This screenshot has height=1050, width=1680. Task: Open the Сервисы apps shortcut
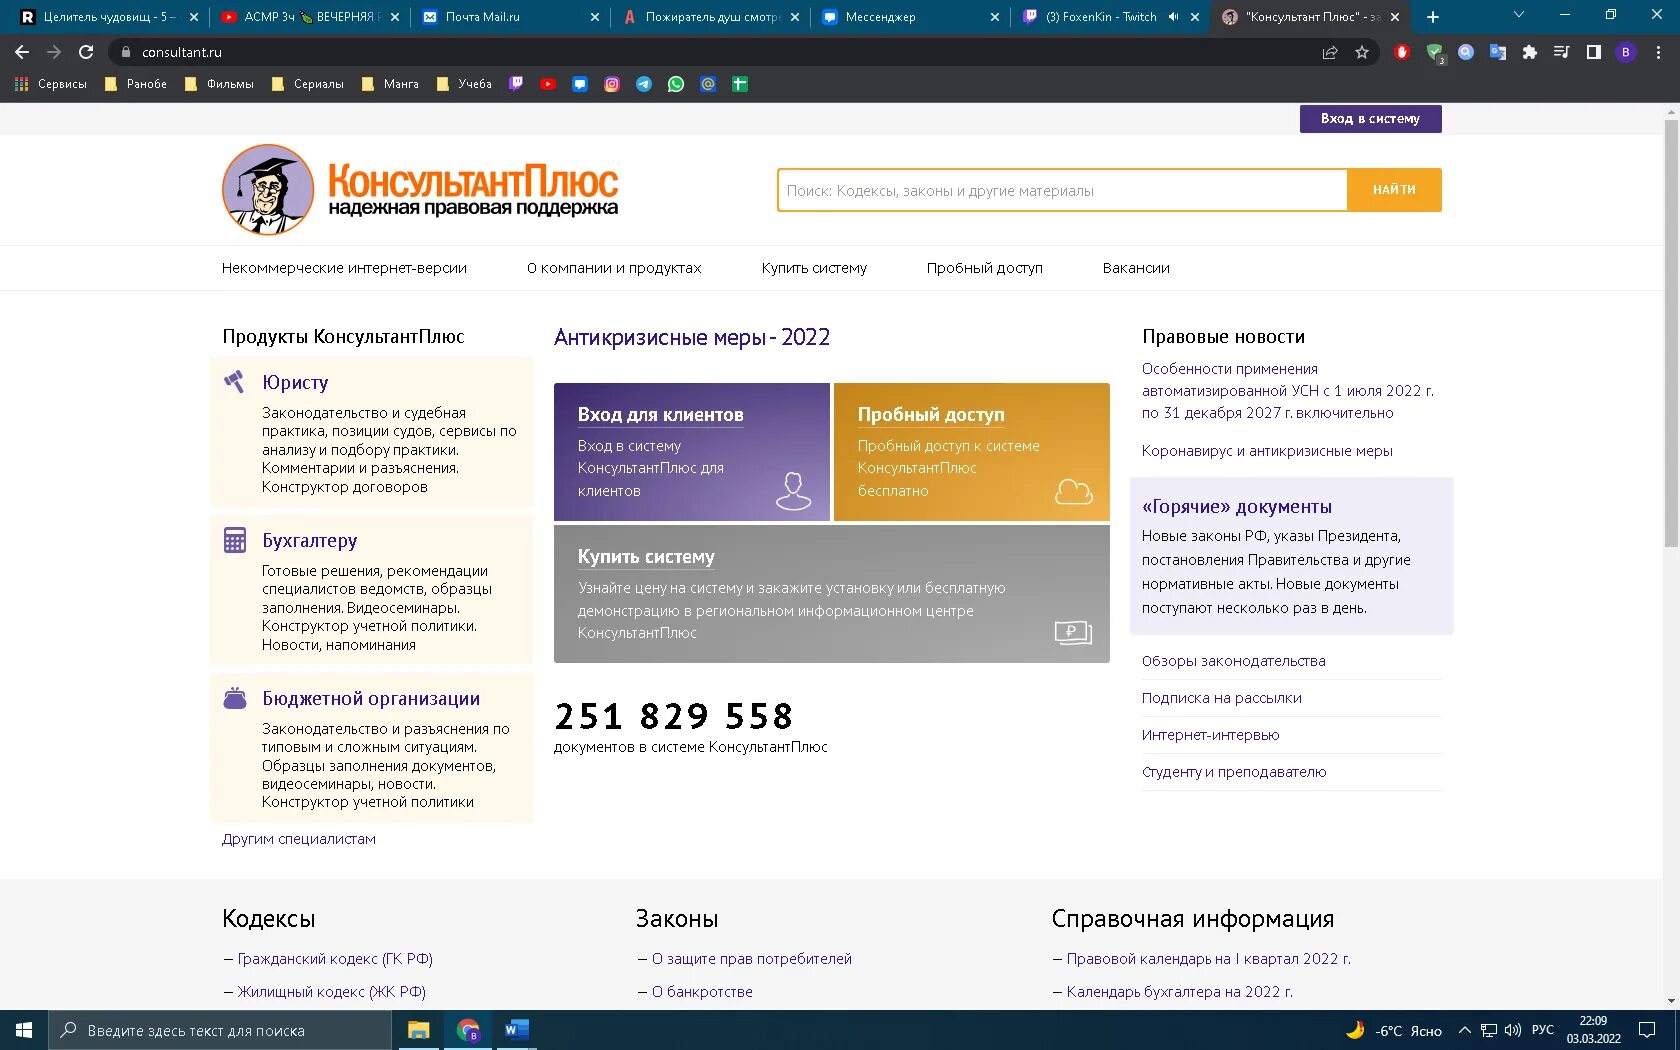(51, 84)
